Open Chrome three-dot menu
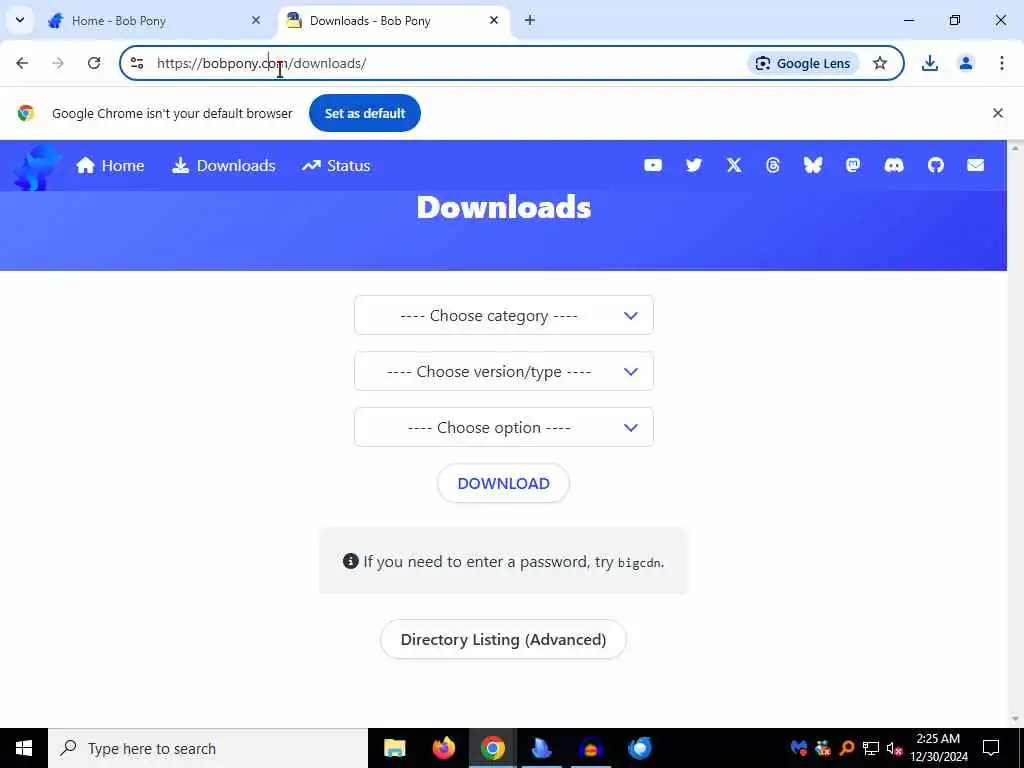This screenshot has height=768, width=1024. [1001, 63]
